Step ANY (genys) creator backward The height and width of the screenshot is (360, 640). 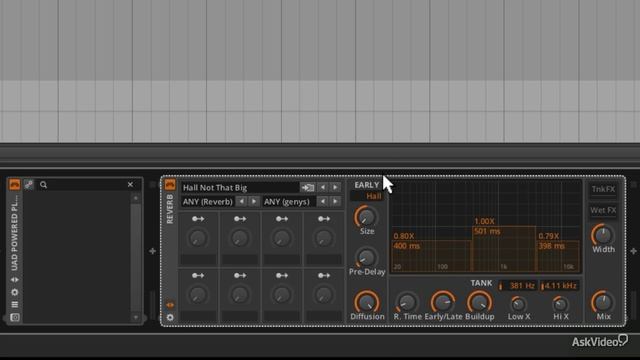(x=322, y=202)
